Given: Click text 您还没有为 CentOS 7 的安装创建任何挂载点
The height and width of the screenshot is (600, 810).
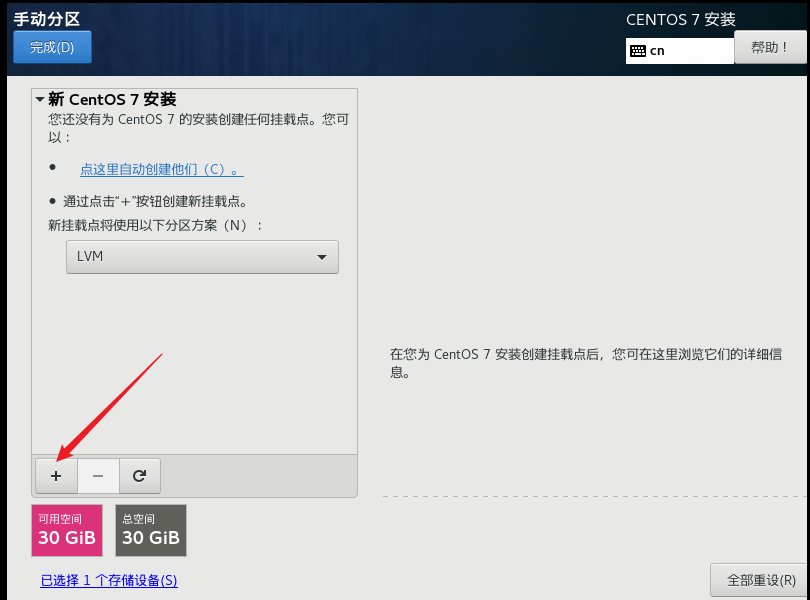Looking at the screenshot, I should (182, 119).
